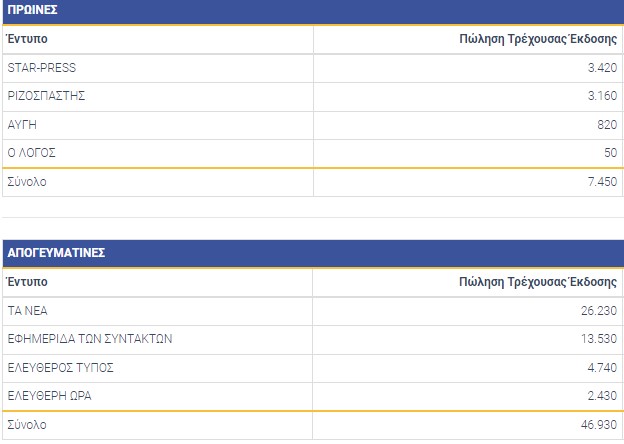Select the ΕΛΕΥΘΕΡΗ ΩΡΑ sales value 2.430

(x=603, y=396)
